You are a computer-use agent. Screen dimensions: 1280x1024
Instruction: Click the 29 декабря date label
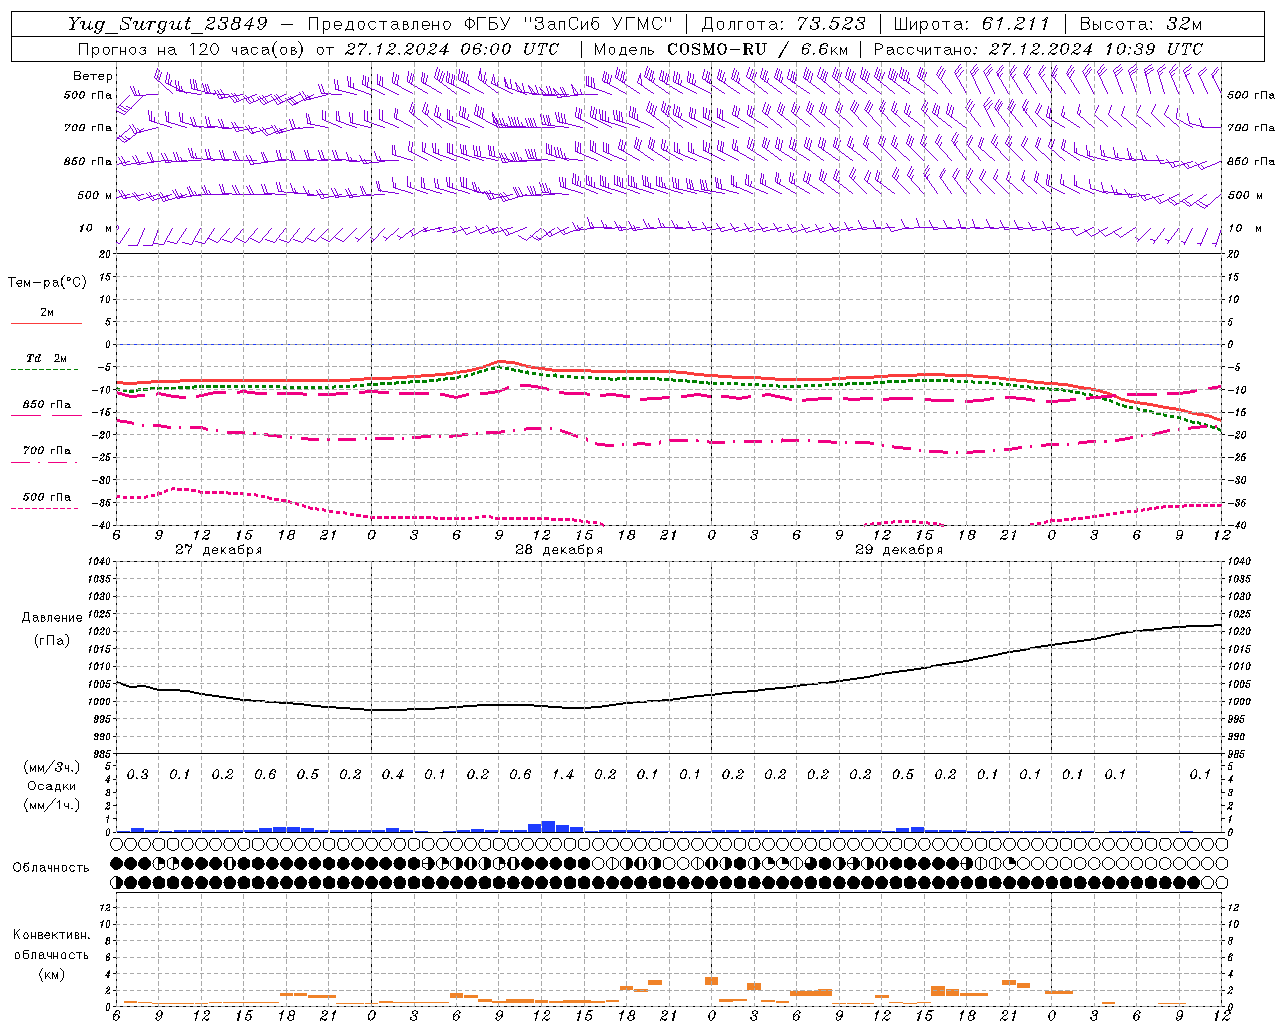[899, 550]
